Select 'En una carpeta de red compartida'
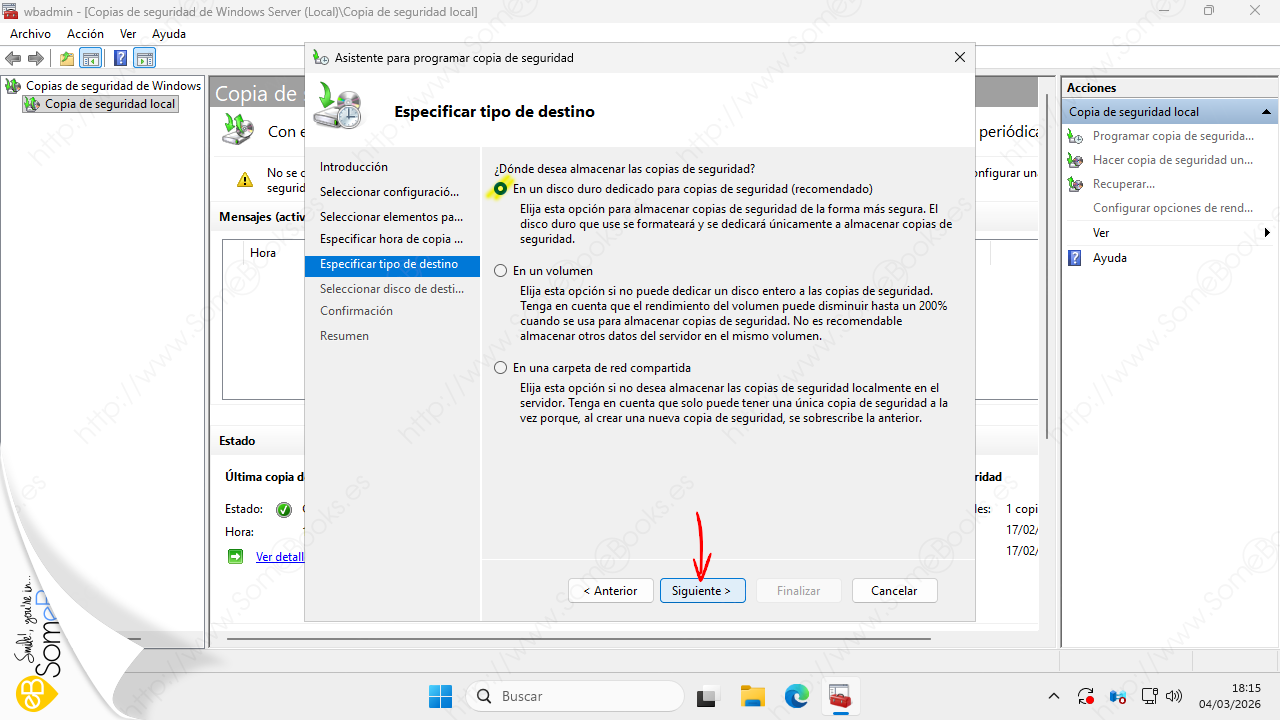This screenshot has width=1280, height=720. pyautogui.click(x=501, y=368)
